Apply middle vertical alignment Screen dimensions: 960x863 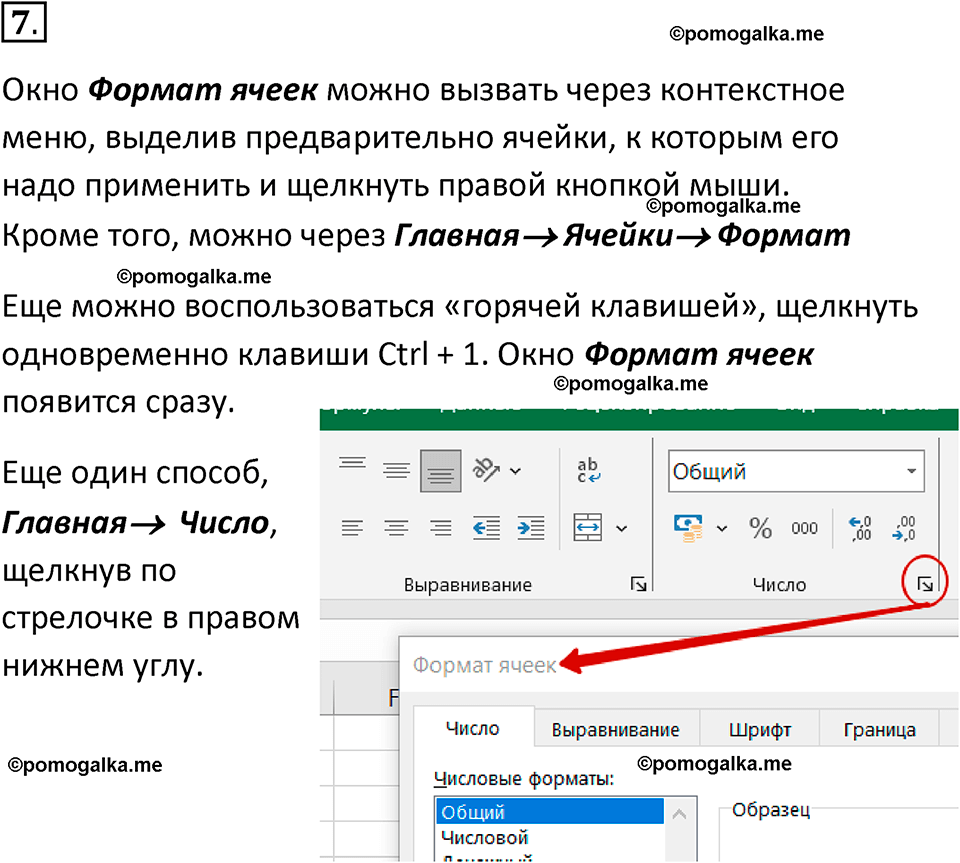coord(397,470)
